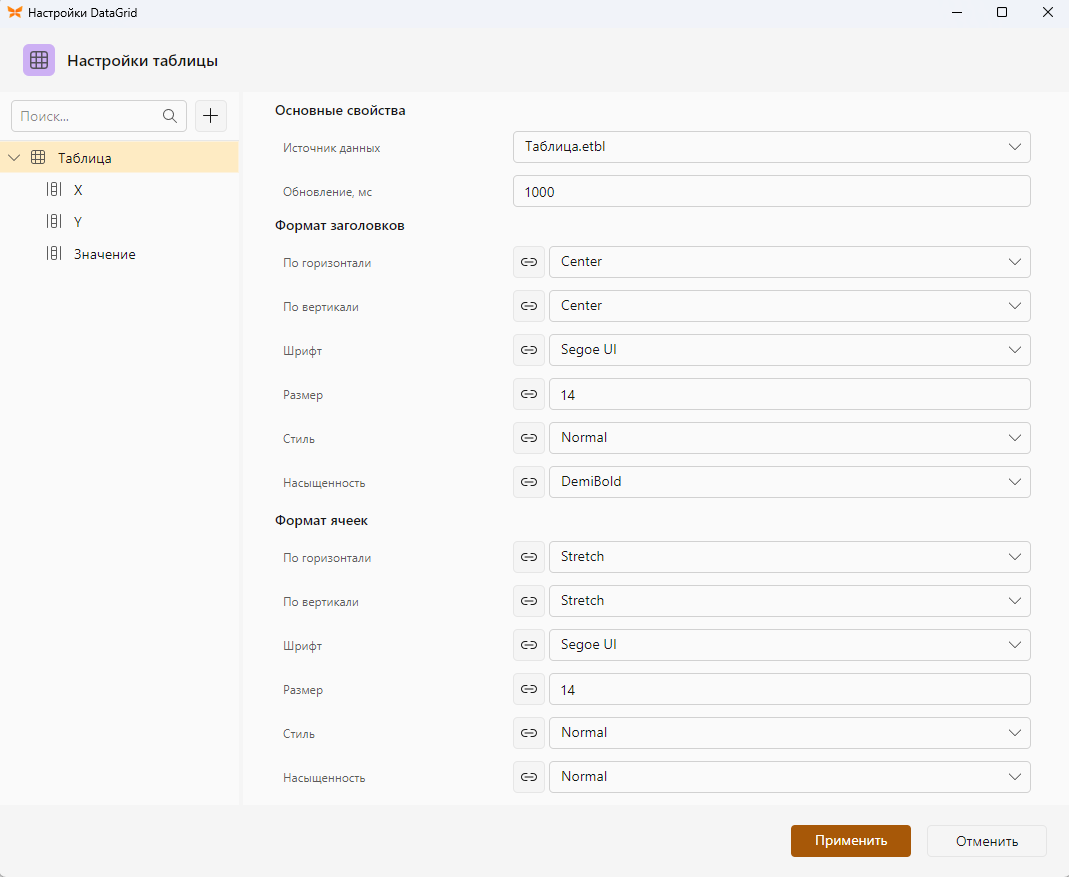Click the link icon for header Размер
Viewport: 1069px width, 877px height.
click(x=529, y=394)
